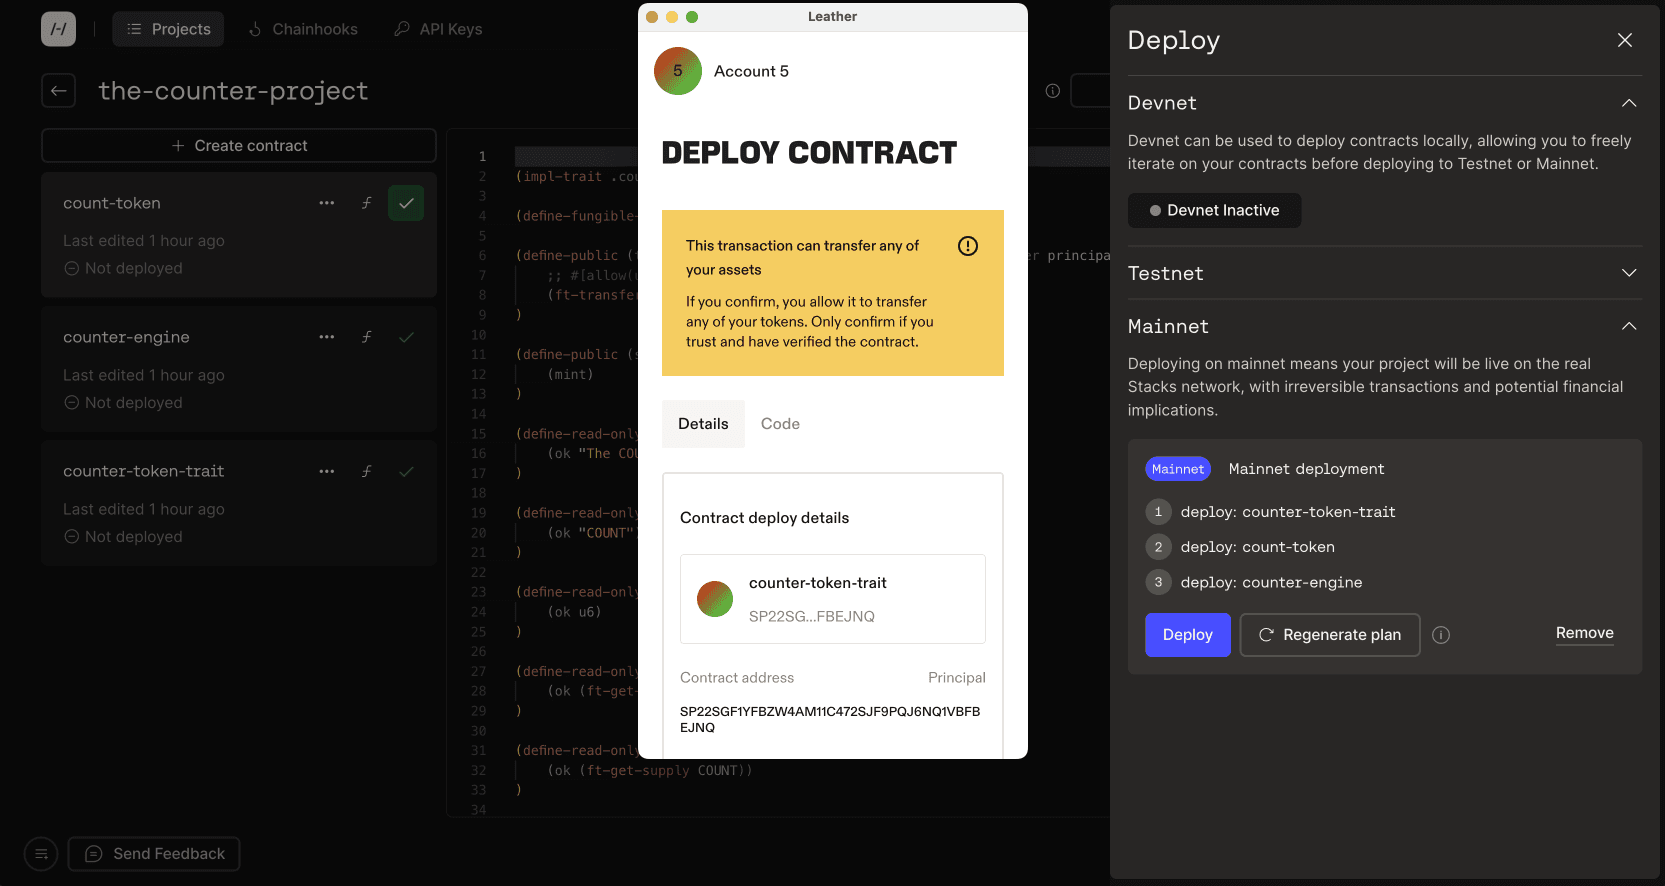Screen dimensions: 1665x886
Task: Expand the Testnet section
Action: coord(1629,273)
